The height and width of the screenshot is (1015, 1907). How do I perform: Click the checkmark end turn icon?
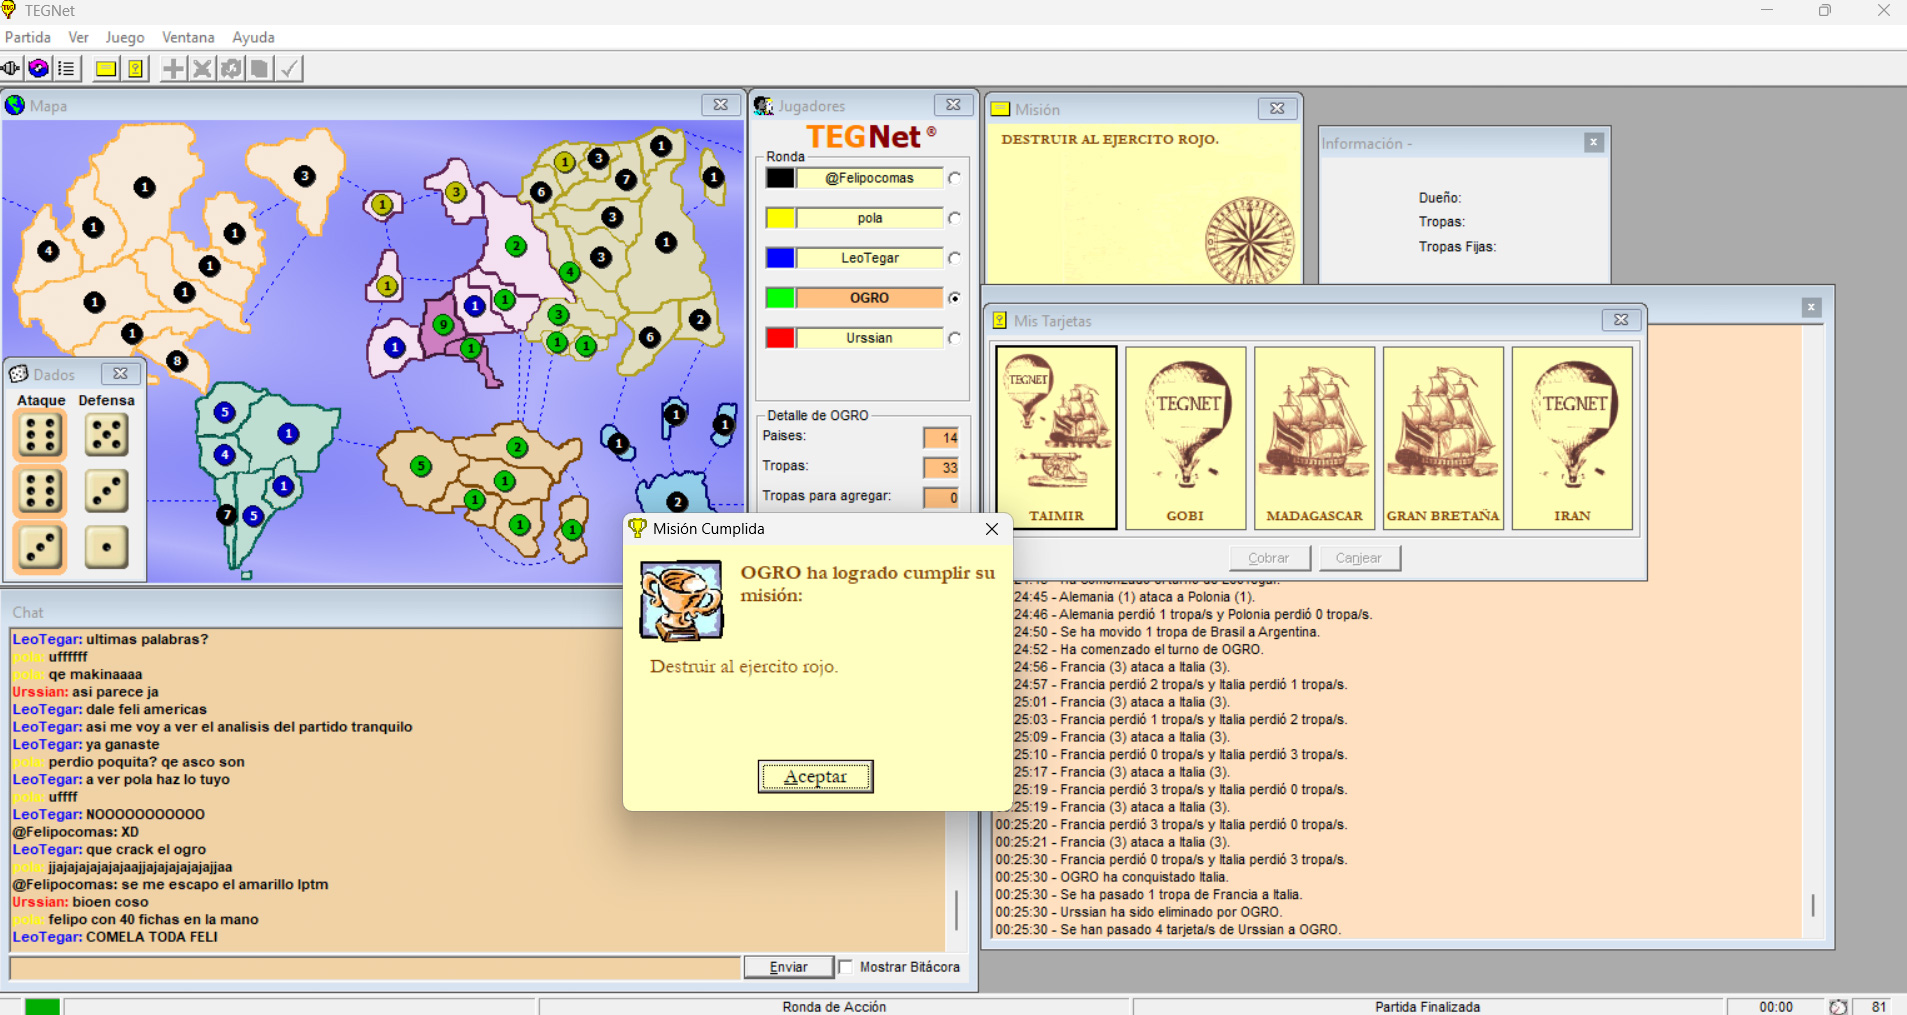click(x=289, y=69)
